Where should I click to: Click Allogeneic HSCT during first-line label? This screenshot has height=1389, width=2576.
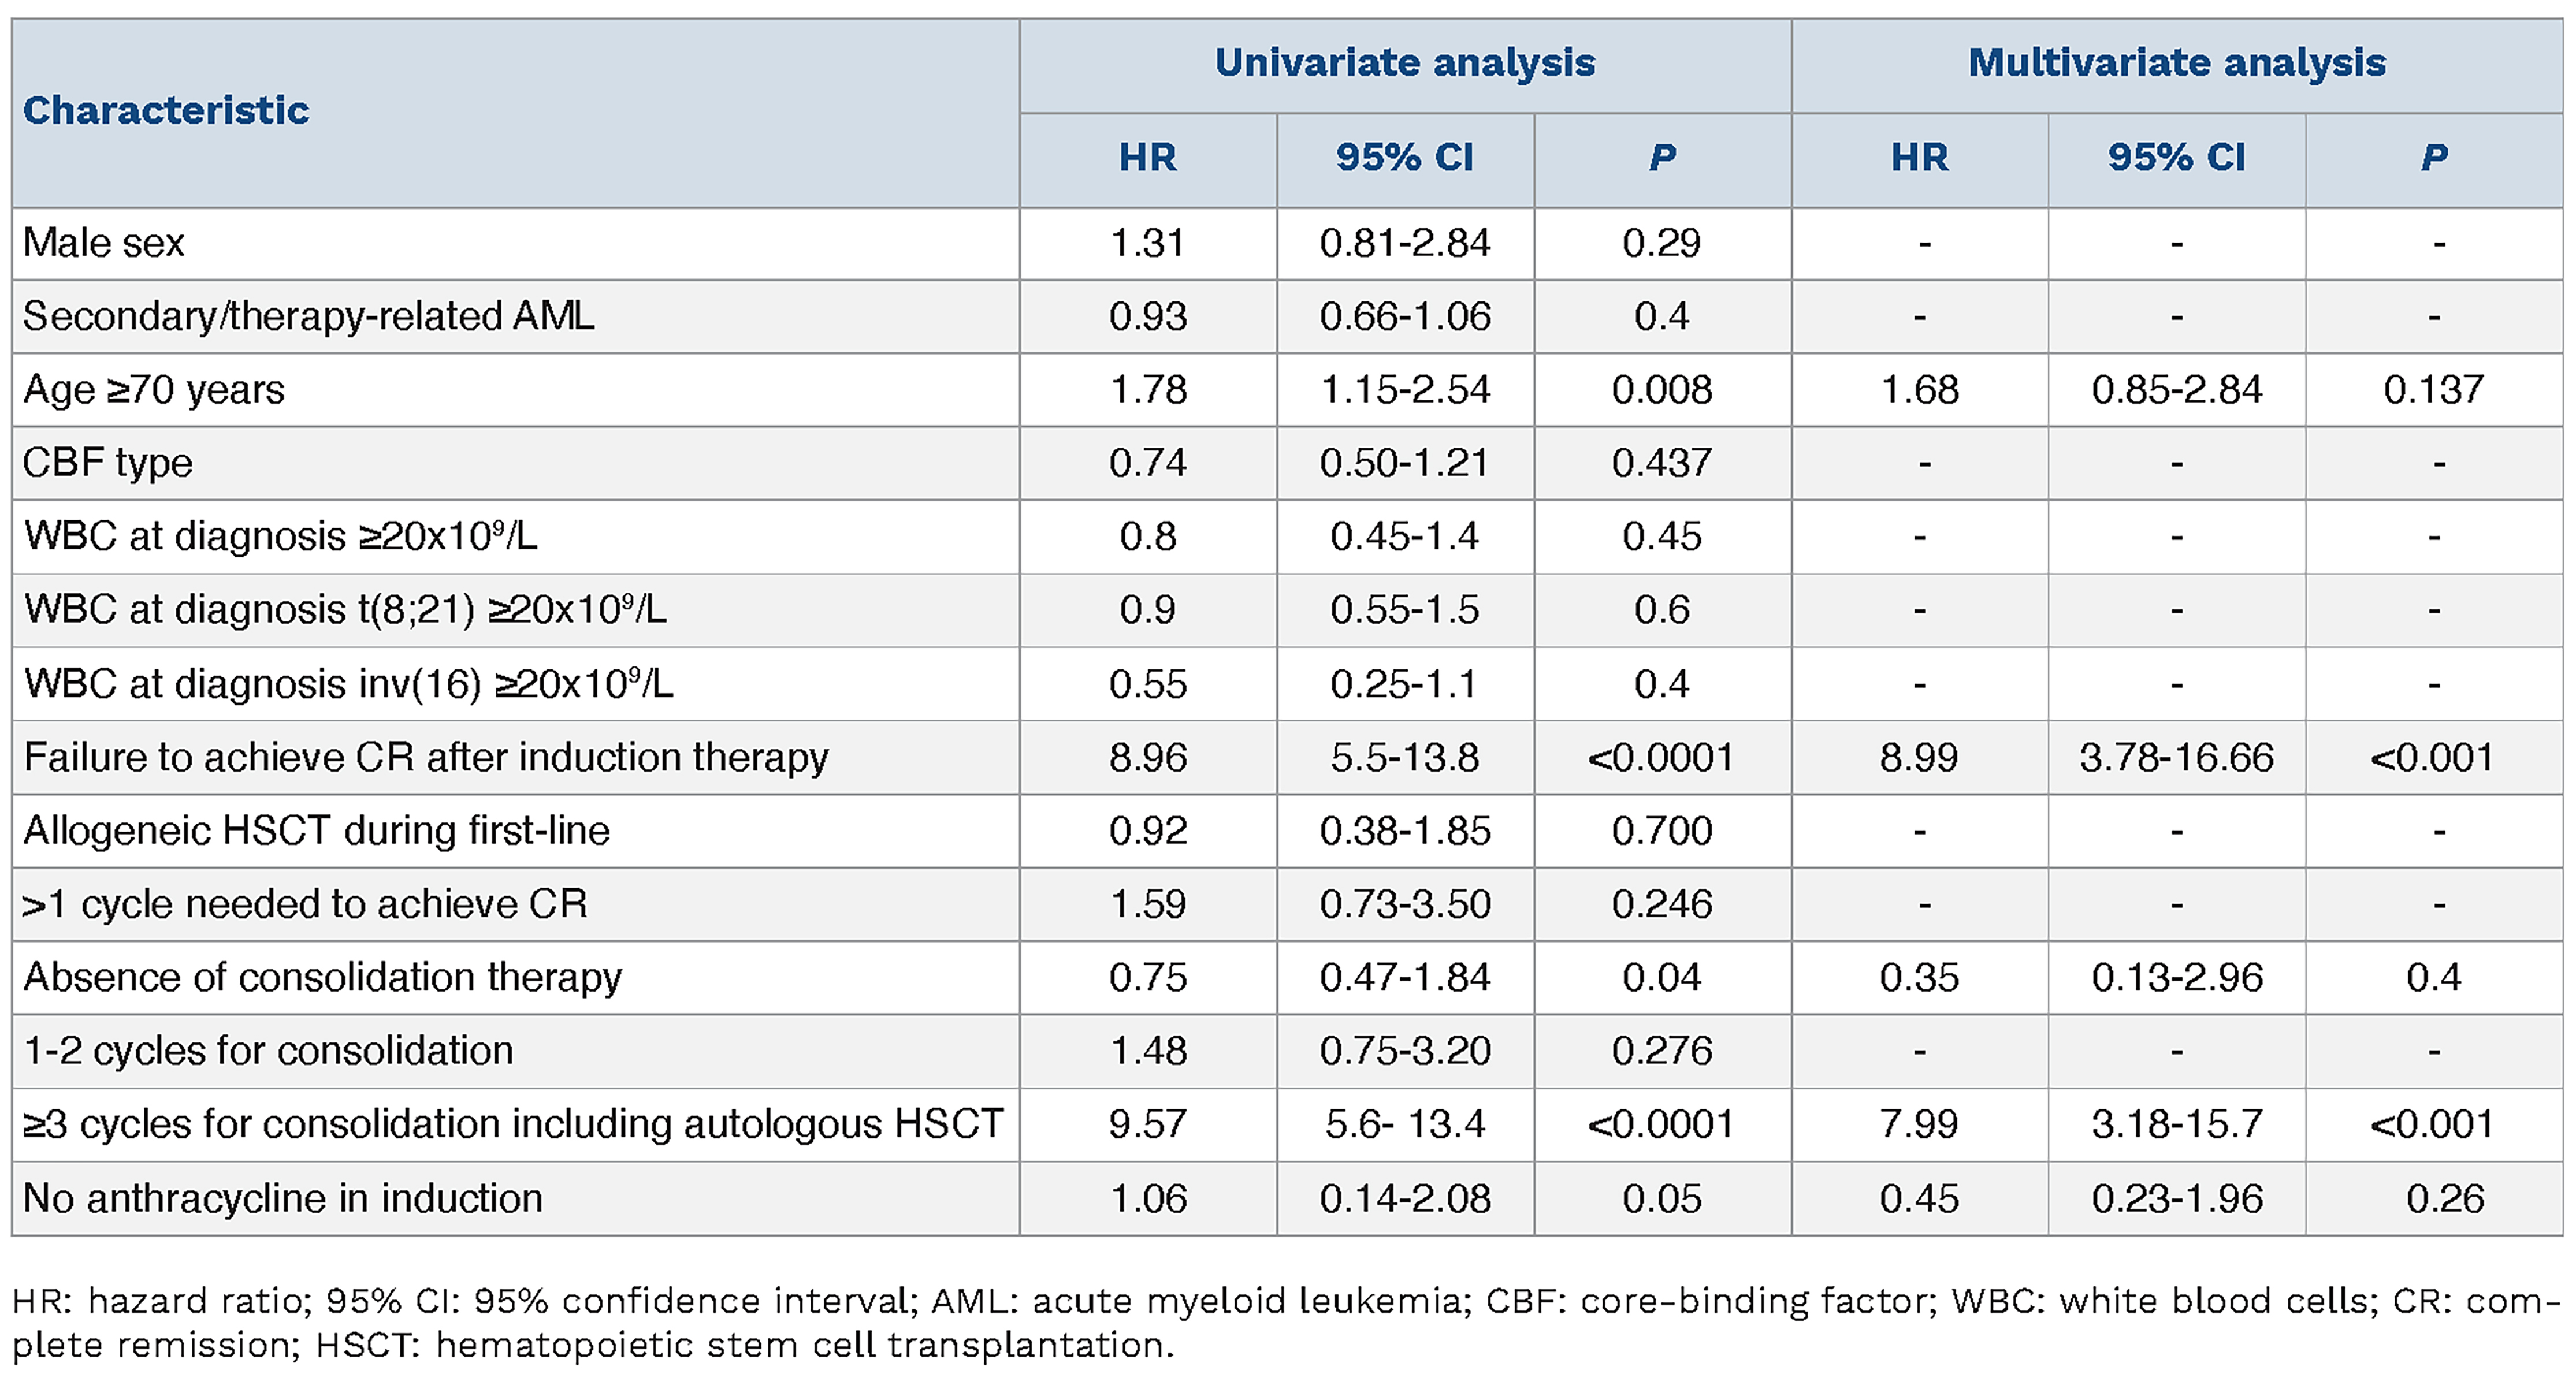316,831
